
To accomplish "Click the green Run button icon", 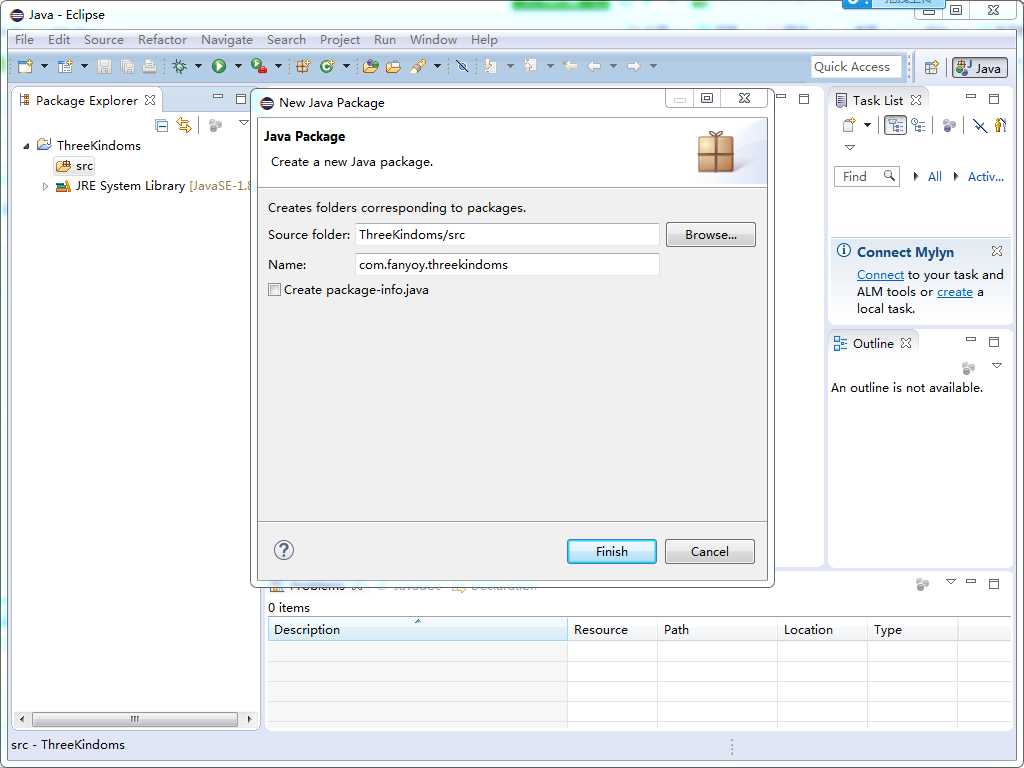I will 219,66.
